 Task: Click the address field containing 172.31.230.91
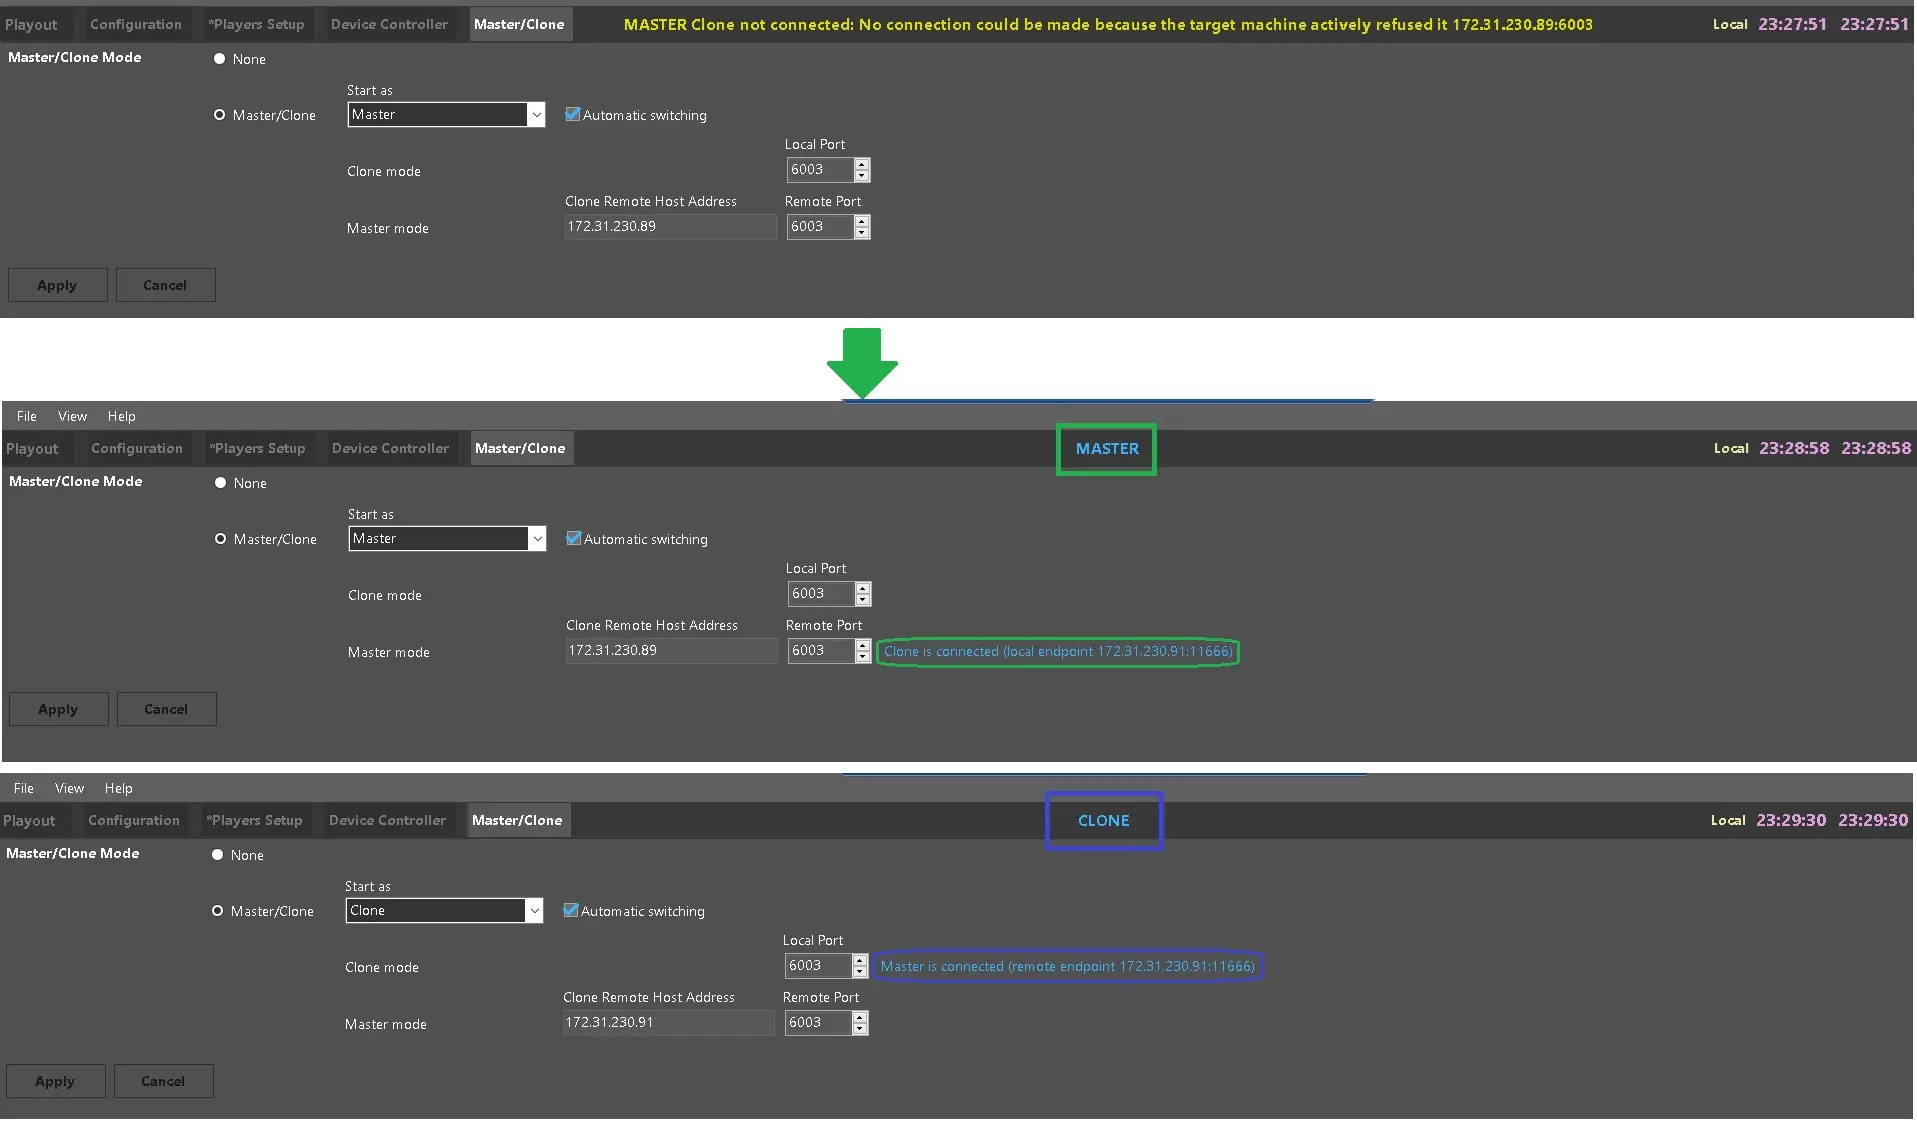point(667,1023)
